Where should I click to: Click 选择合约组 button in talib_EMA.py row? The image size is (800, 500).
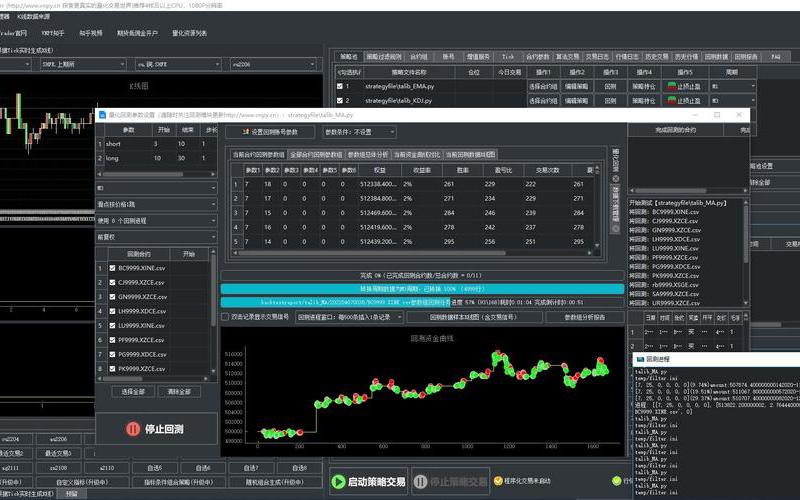click(543, 86)
